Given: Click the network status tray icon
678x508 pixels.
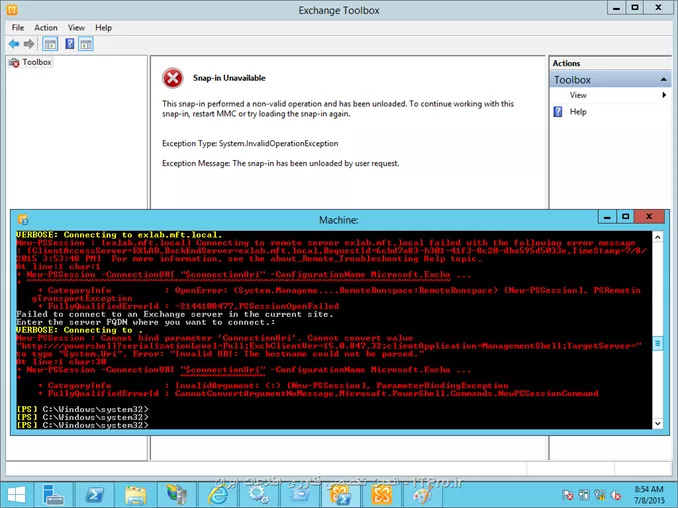Looking at the screenshot, I should pyautogui.click(x=600, y=495).
